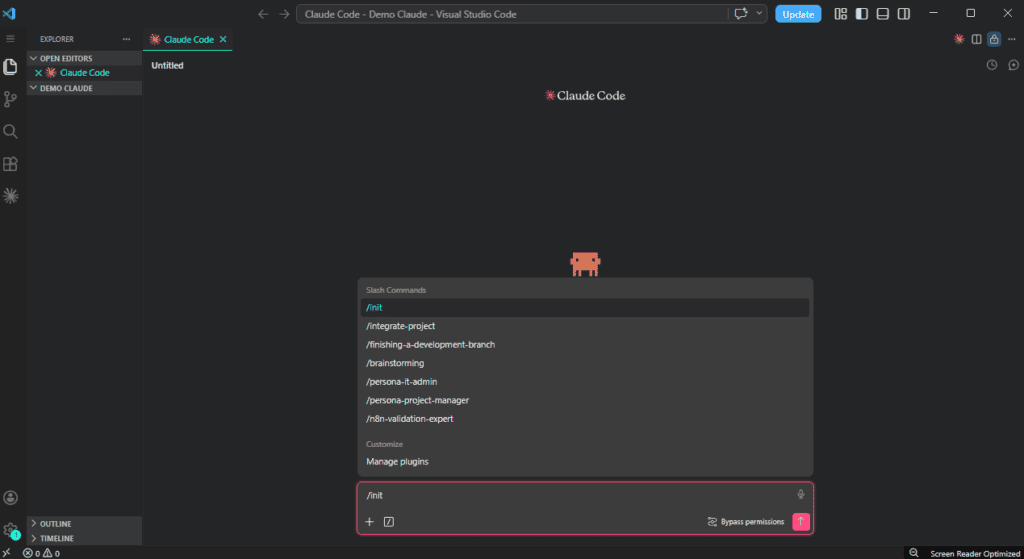1024x559 pixels.
Task: Open the chat dropdown arrow in title bar
Action: (x=760, y=14)
